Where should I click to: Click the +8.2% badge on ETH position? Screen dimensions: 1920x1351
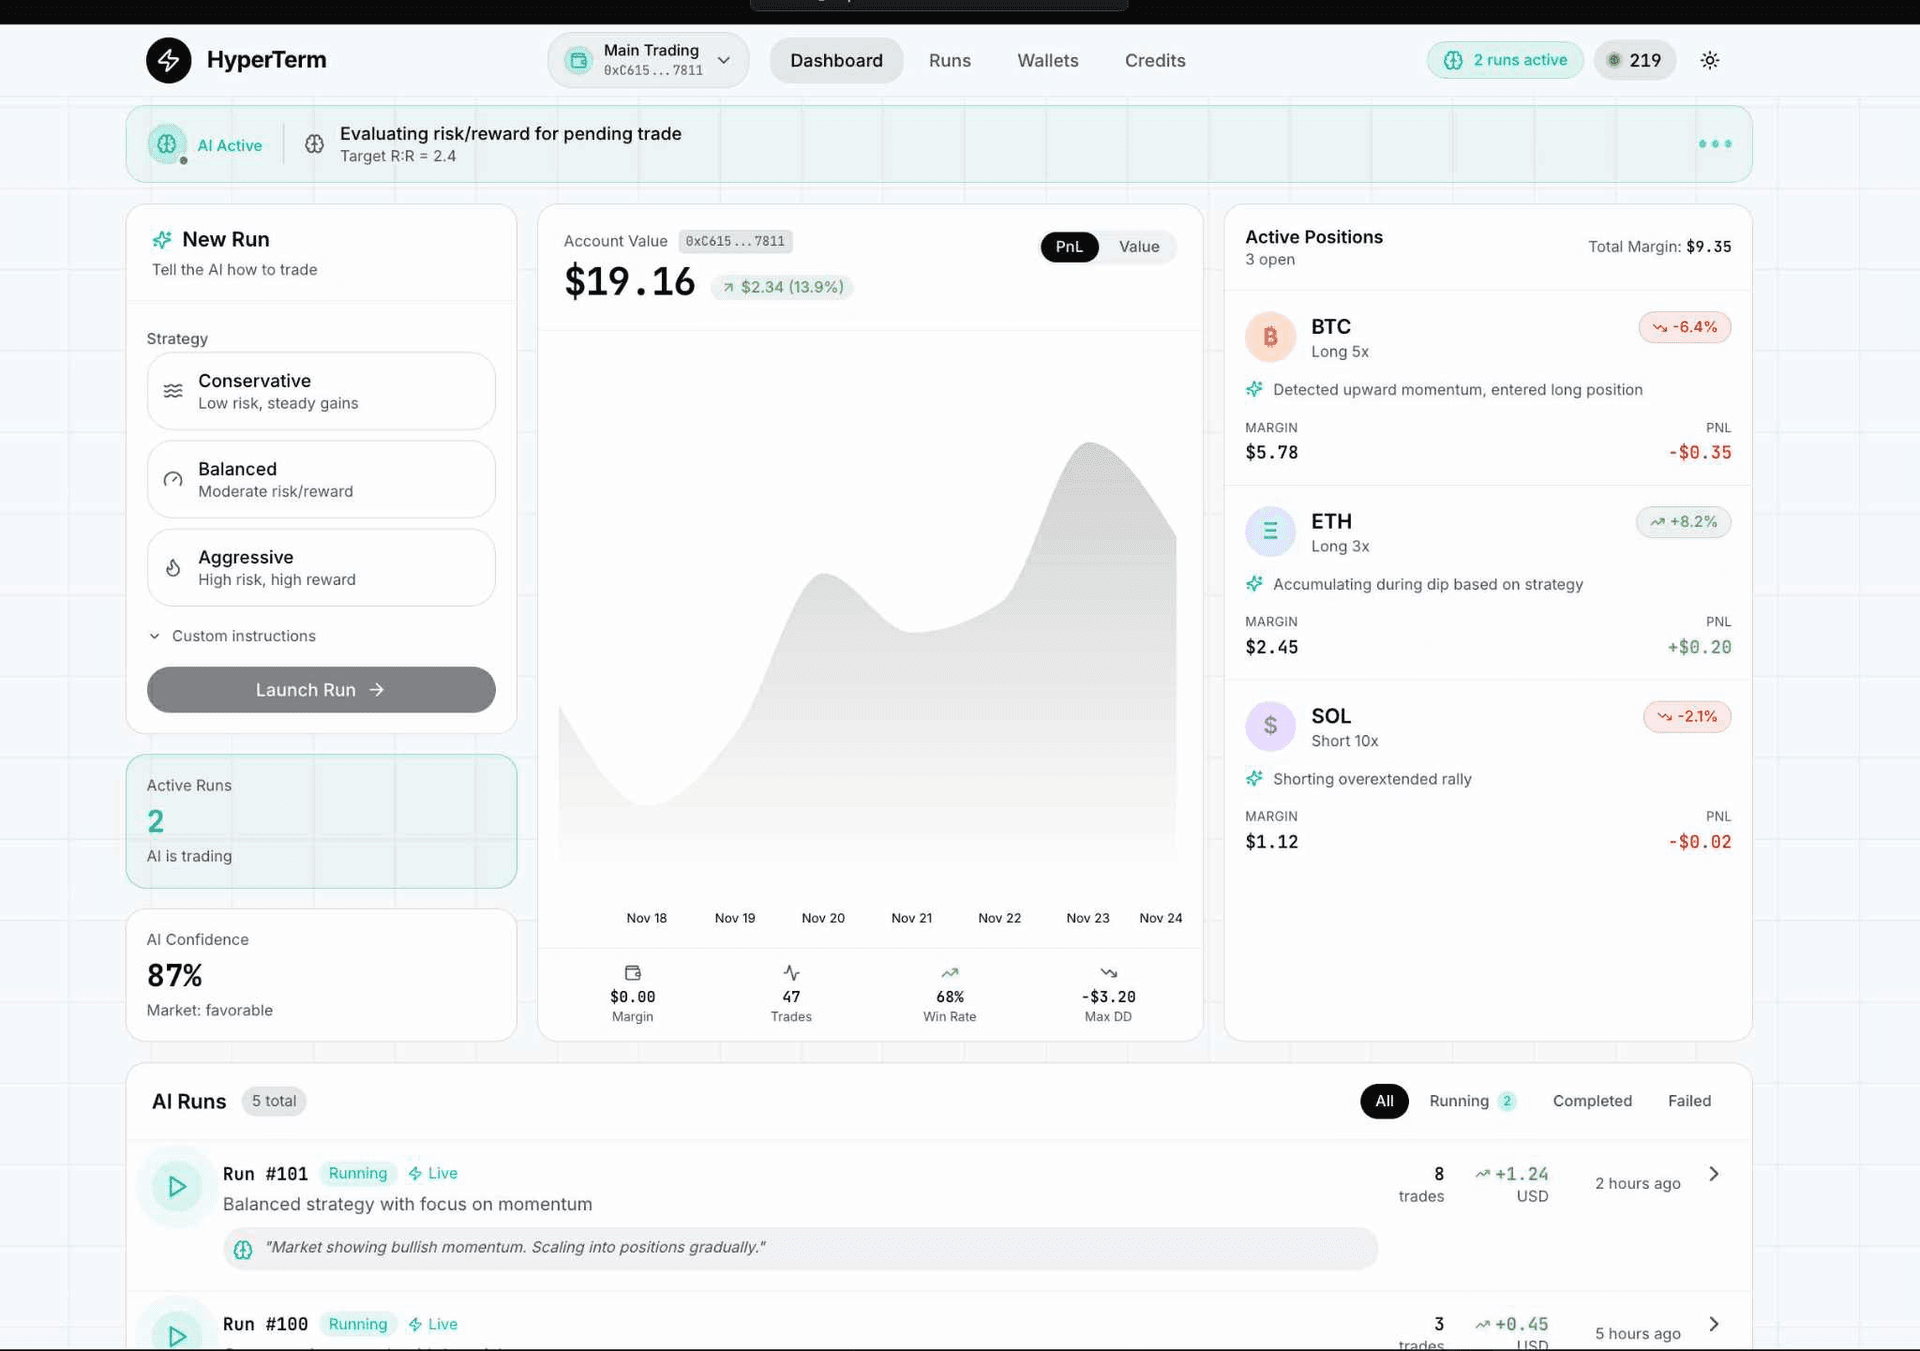tap(1683, 522)
